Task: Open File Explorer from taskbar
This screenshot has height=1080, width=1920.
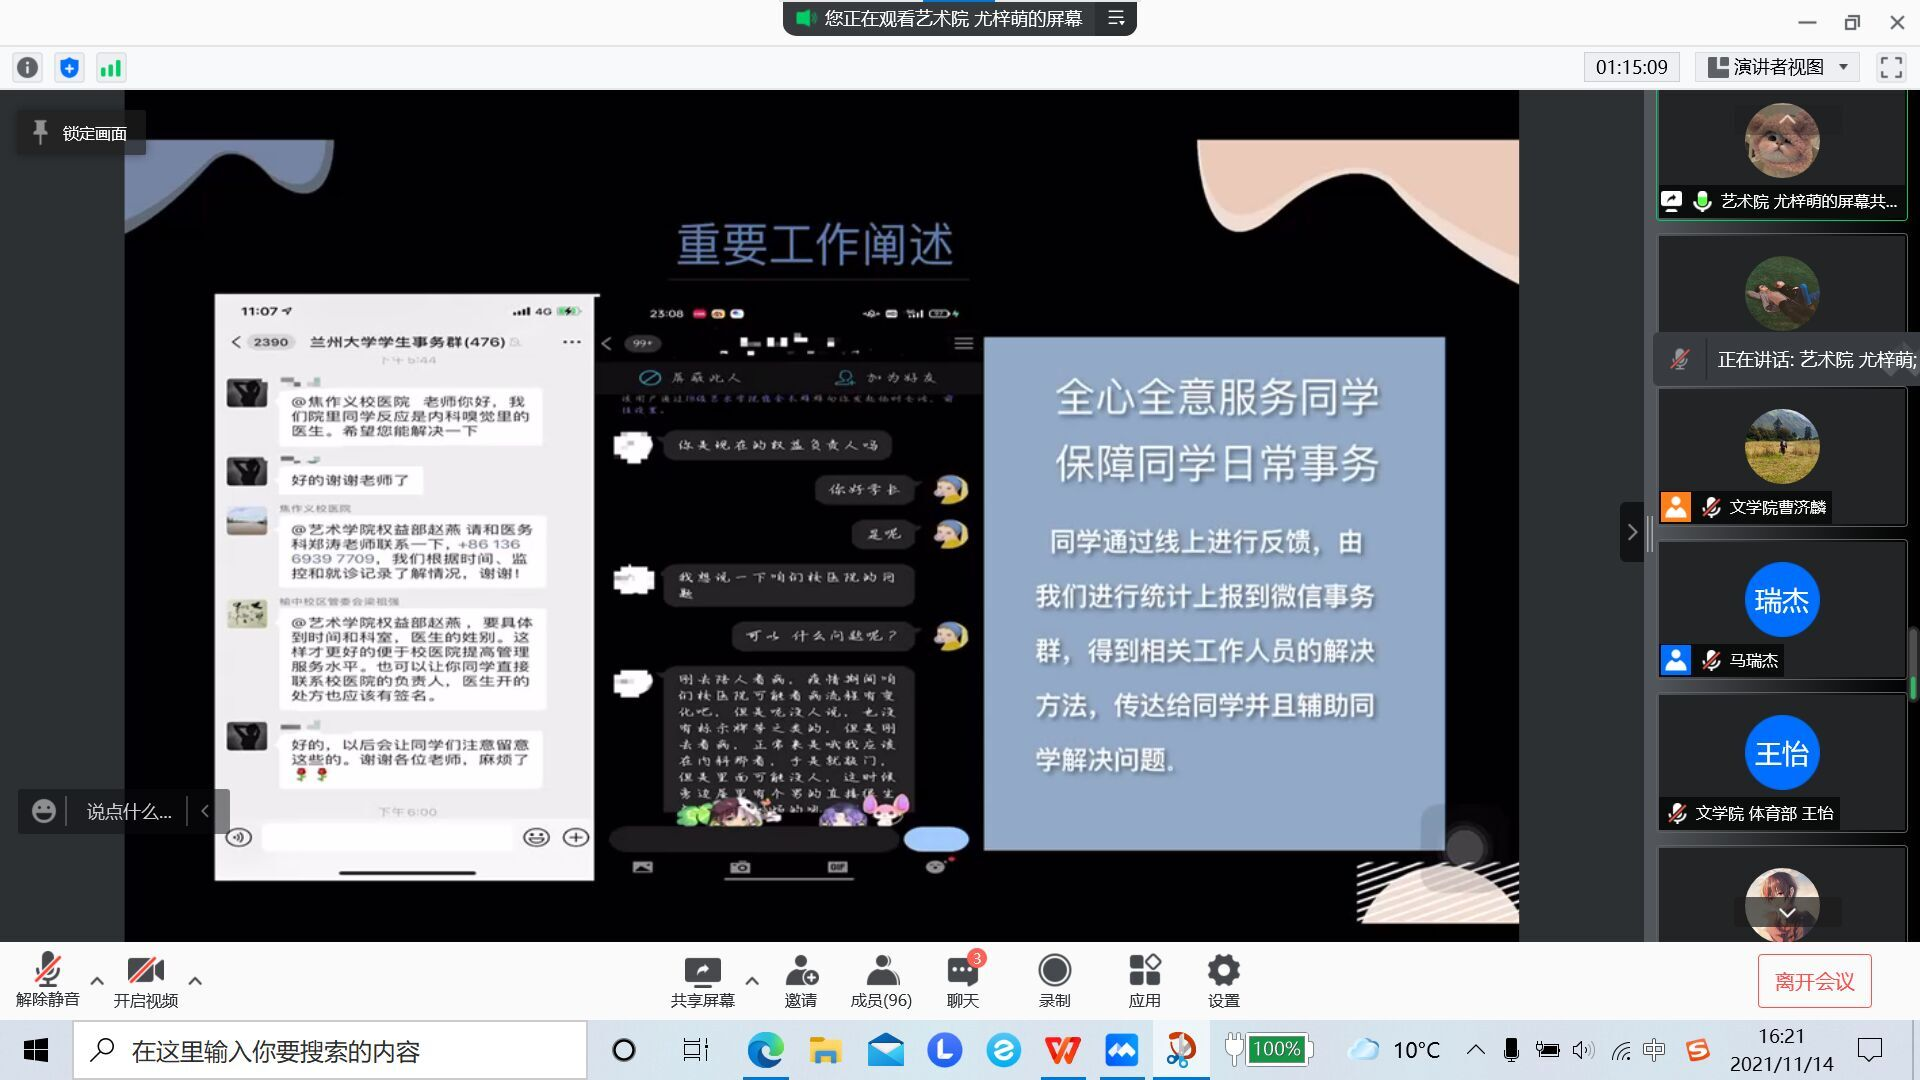Action: 825,1050
